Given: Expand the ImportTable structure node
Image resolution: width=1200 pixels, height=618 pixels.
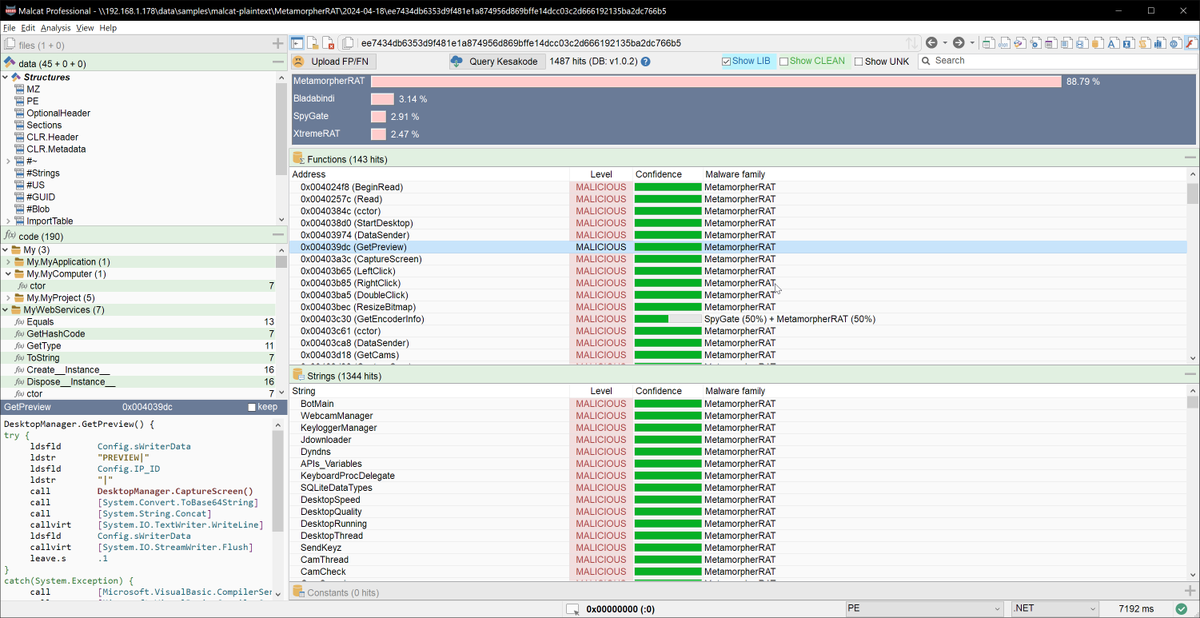Looking at the screenshot, I should pos(8,221).
